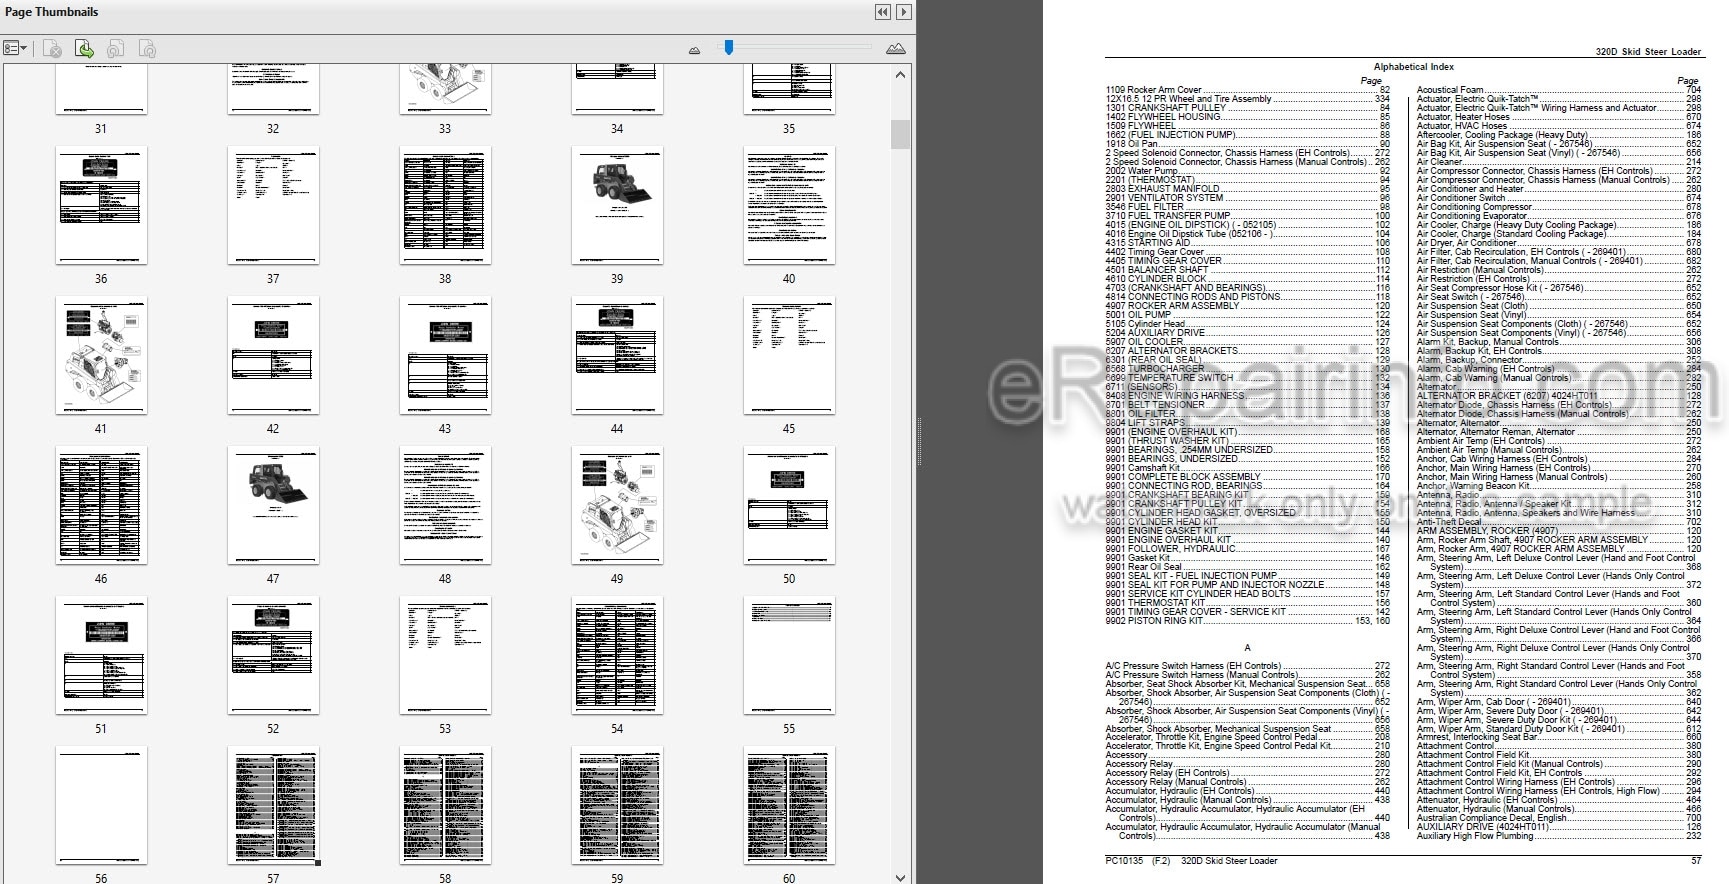Click the thumbnails scrollbar down arrow

tap(901, 876)
